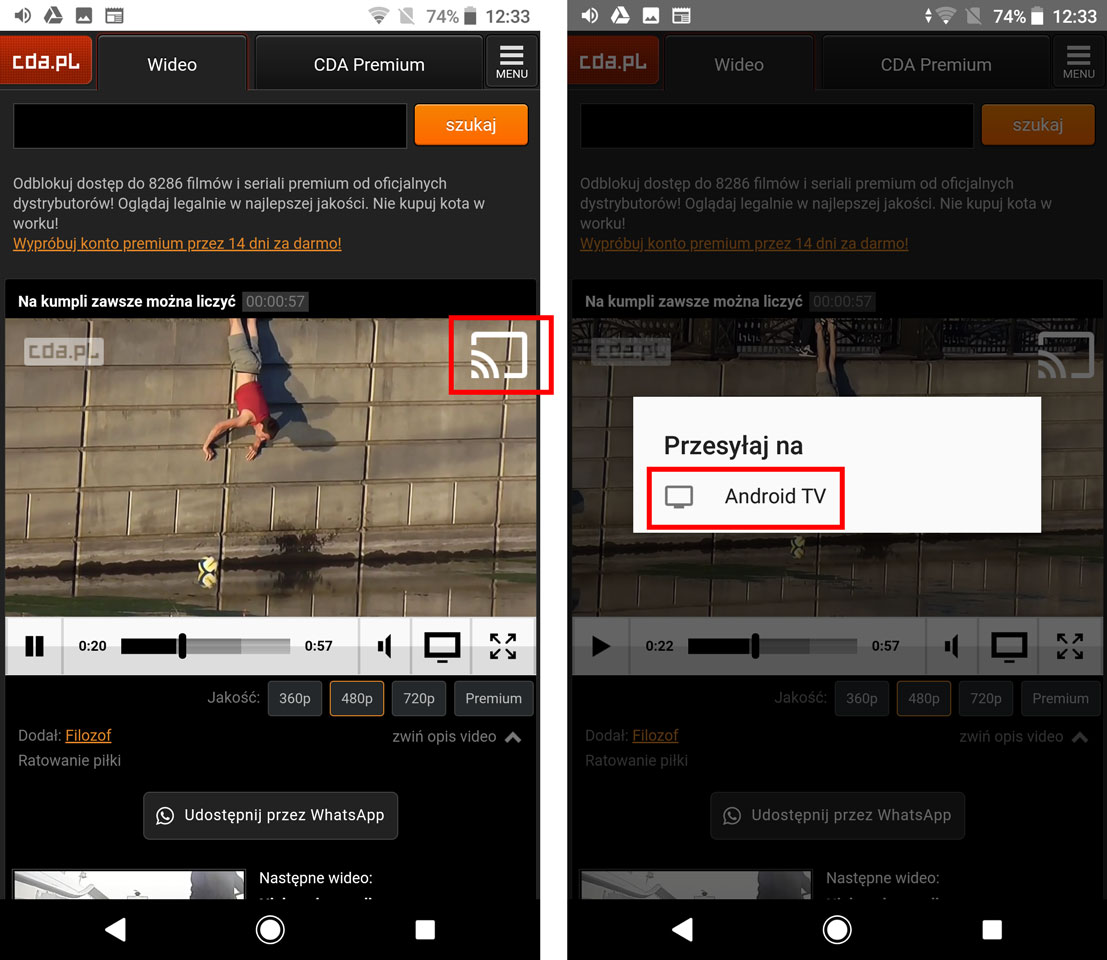Click seek bar handle at 0:20 on left player
This screenshot has width=1107, height=960.
click(x=182, y=646)
